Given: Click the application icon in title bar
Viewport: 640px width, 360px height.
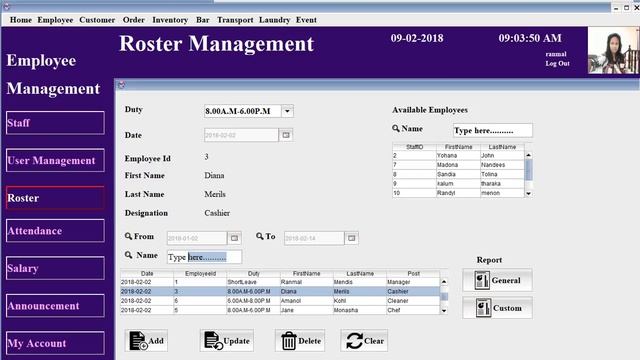Looking at the screenshot, I should [x=6, y=6].
